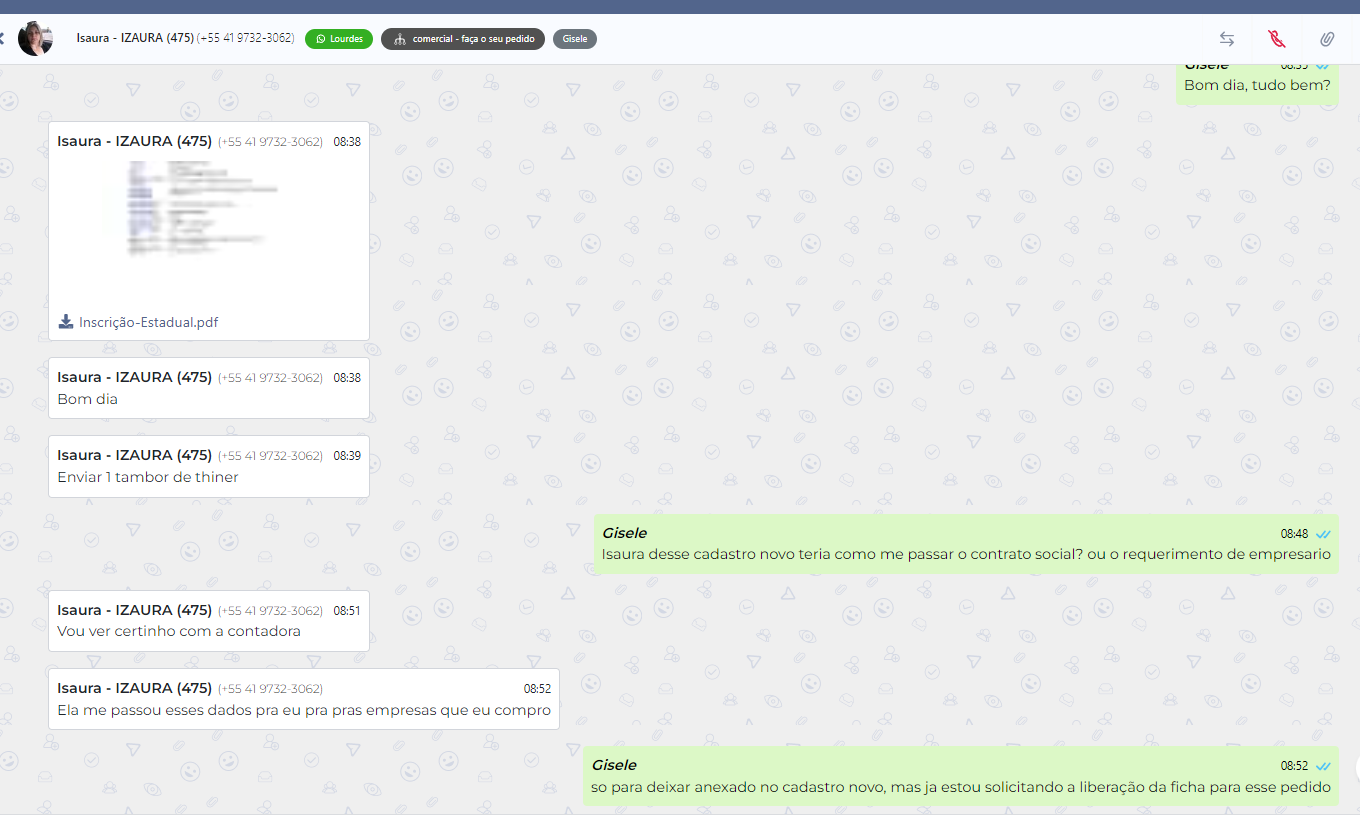The width and height of the screenshot is (1360, 815).
Task: Click the green Lourdes WhatsApp badge
Action: [x=339, y=39]
